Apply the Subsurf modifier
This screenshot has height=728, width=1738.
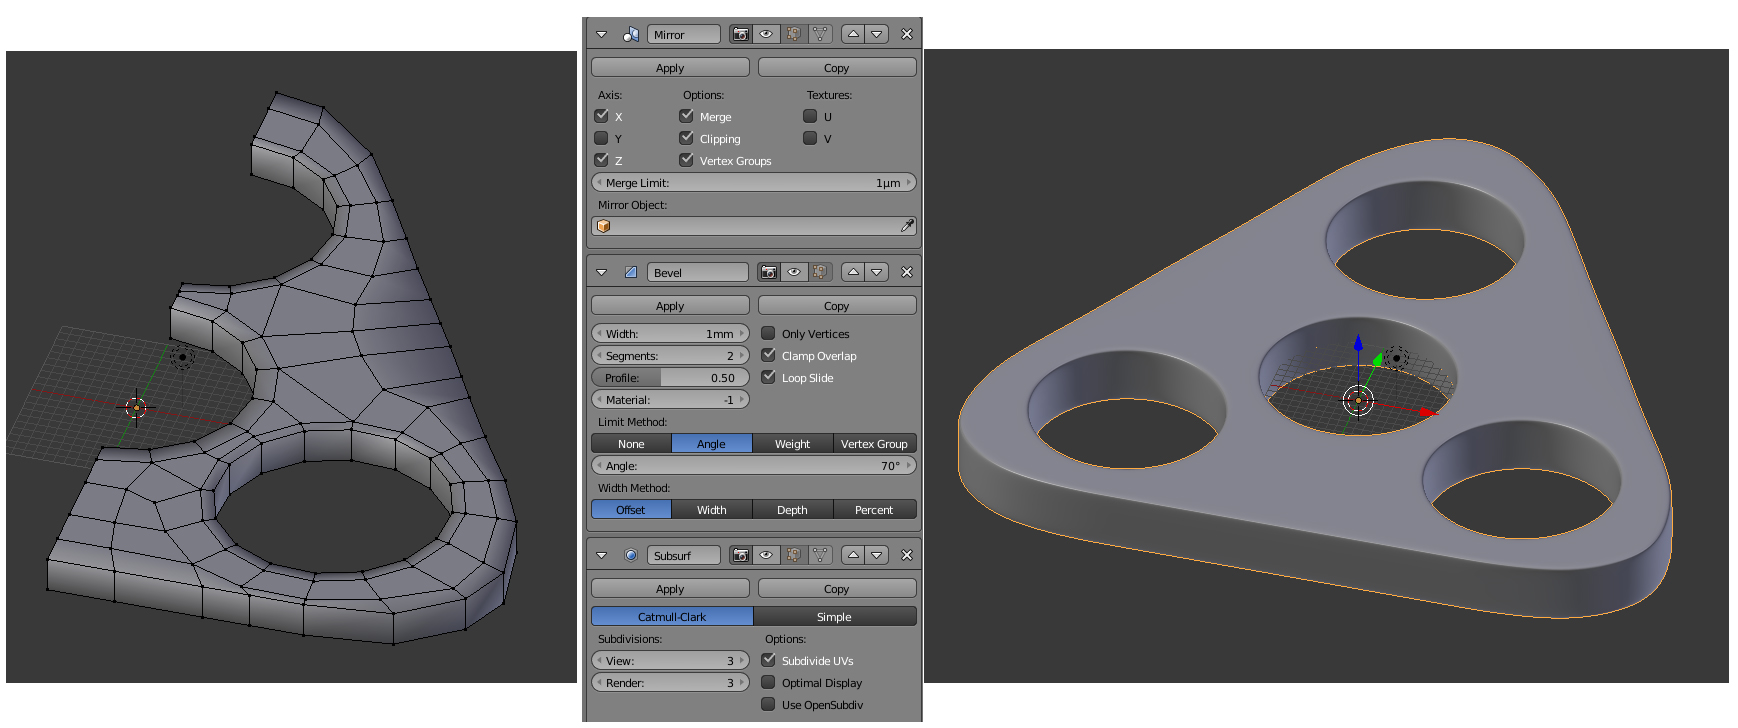click(x=670, y=589)
